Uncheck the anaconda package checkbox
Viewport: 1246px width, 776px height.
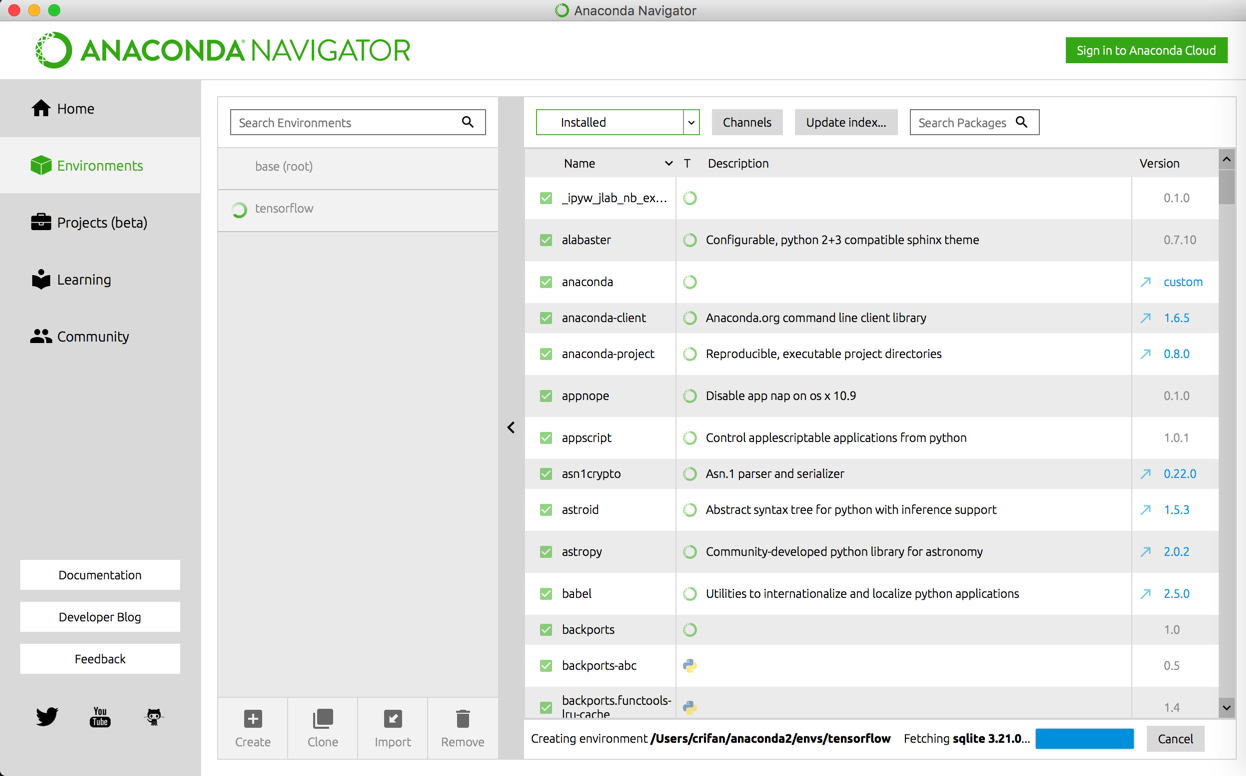coord(546,282)
